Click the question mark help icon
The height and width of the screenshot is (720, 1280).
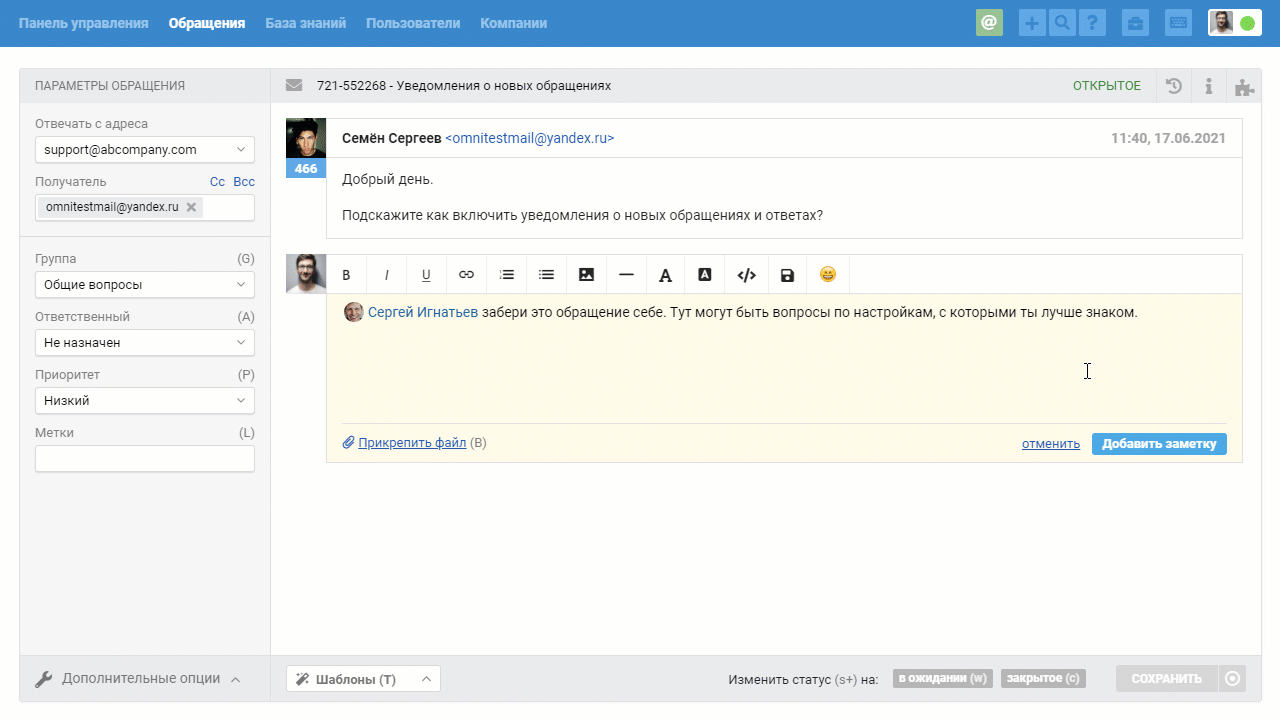pos(1092,23)
